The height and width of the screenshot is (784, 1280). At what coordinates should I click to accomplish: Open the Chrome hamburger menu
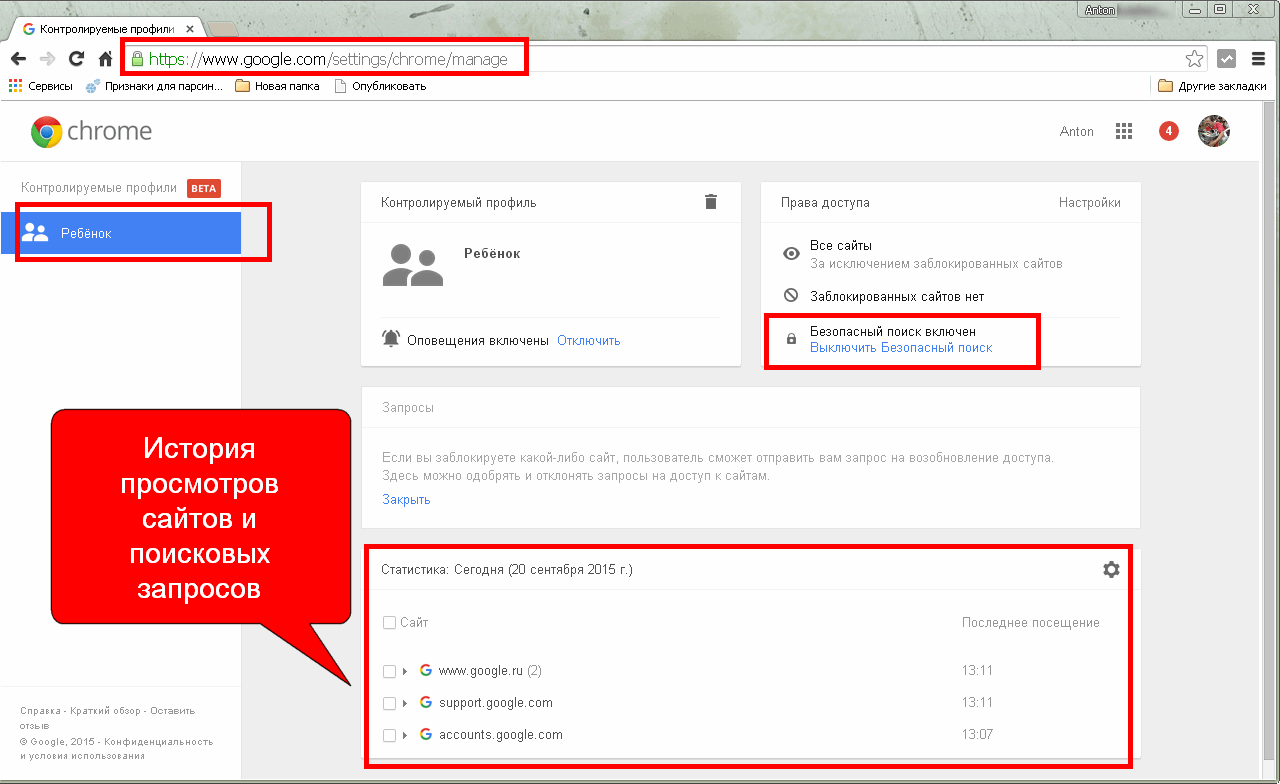[x=1259, y=59]
